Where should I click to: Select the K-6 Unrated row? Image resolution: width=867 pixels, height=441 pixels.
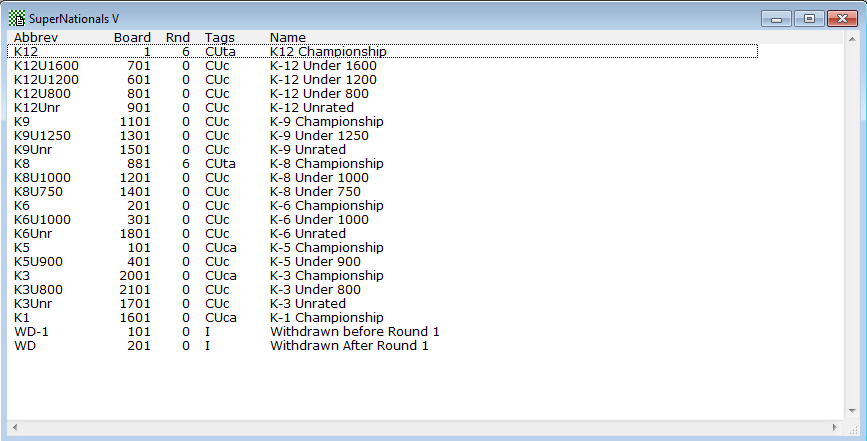[312, 233]
